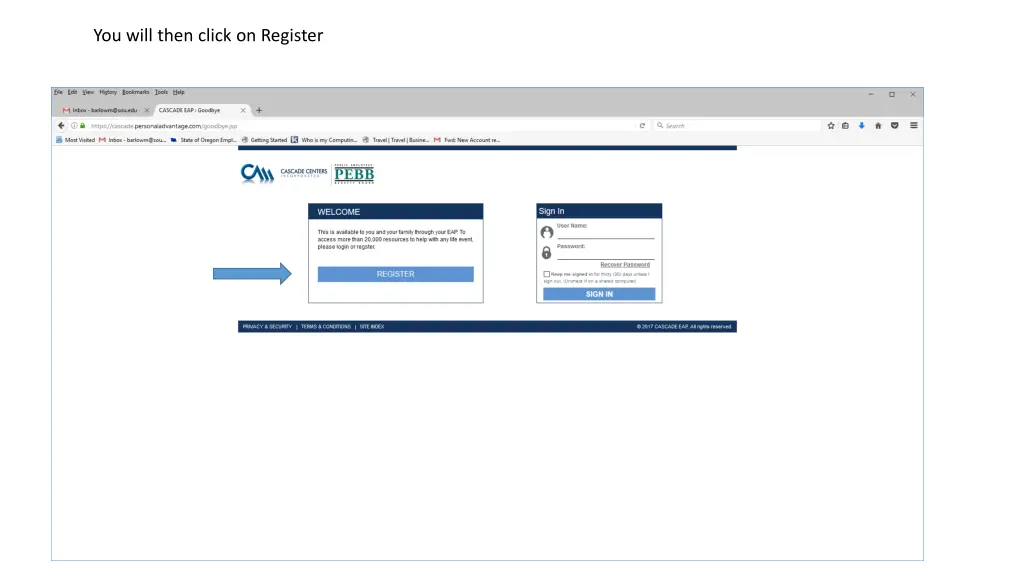Click the Recover Password link
Image resolution: width=1024 pixels, height=576 pixels.
click(625, 264)
